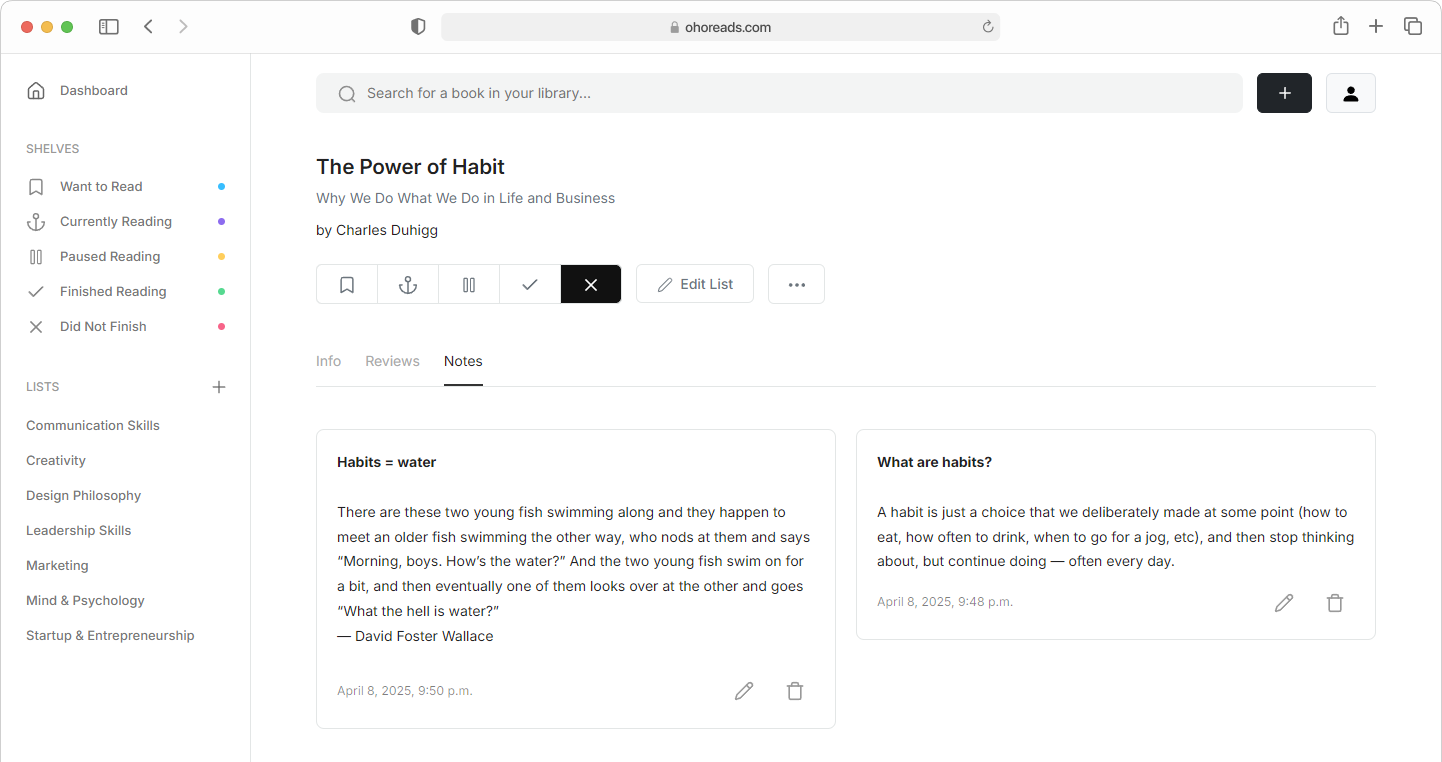Open the Paused Reading shelf

(110, 257)
